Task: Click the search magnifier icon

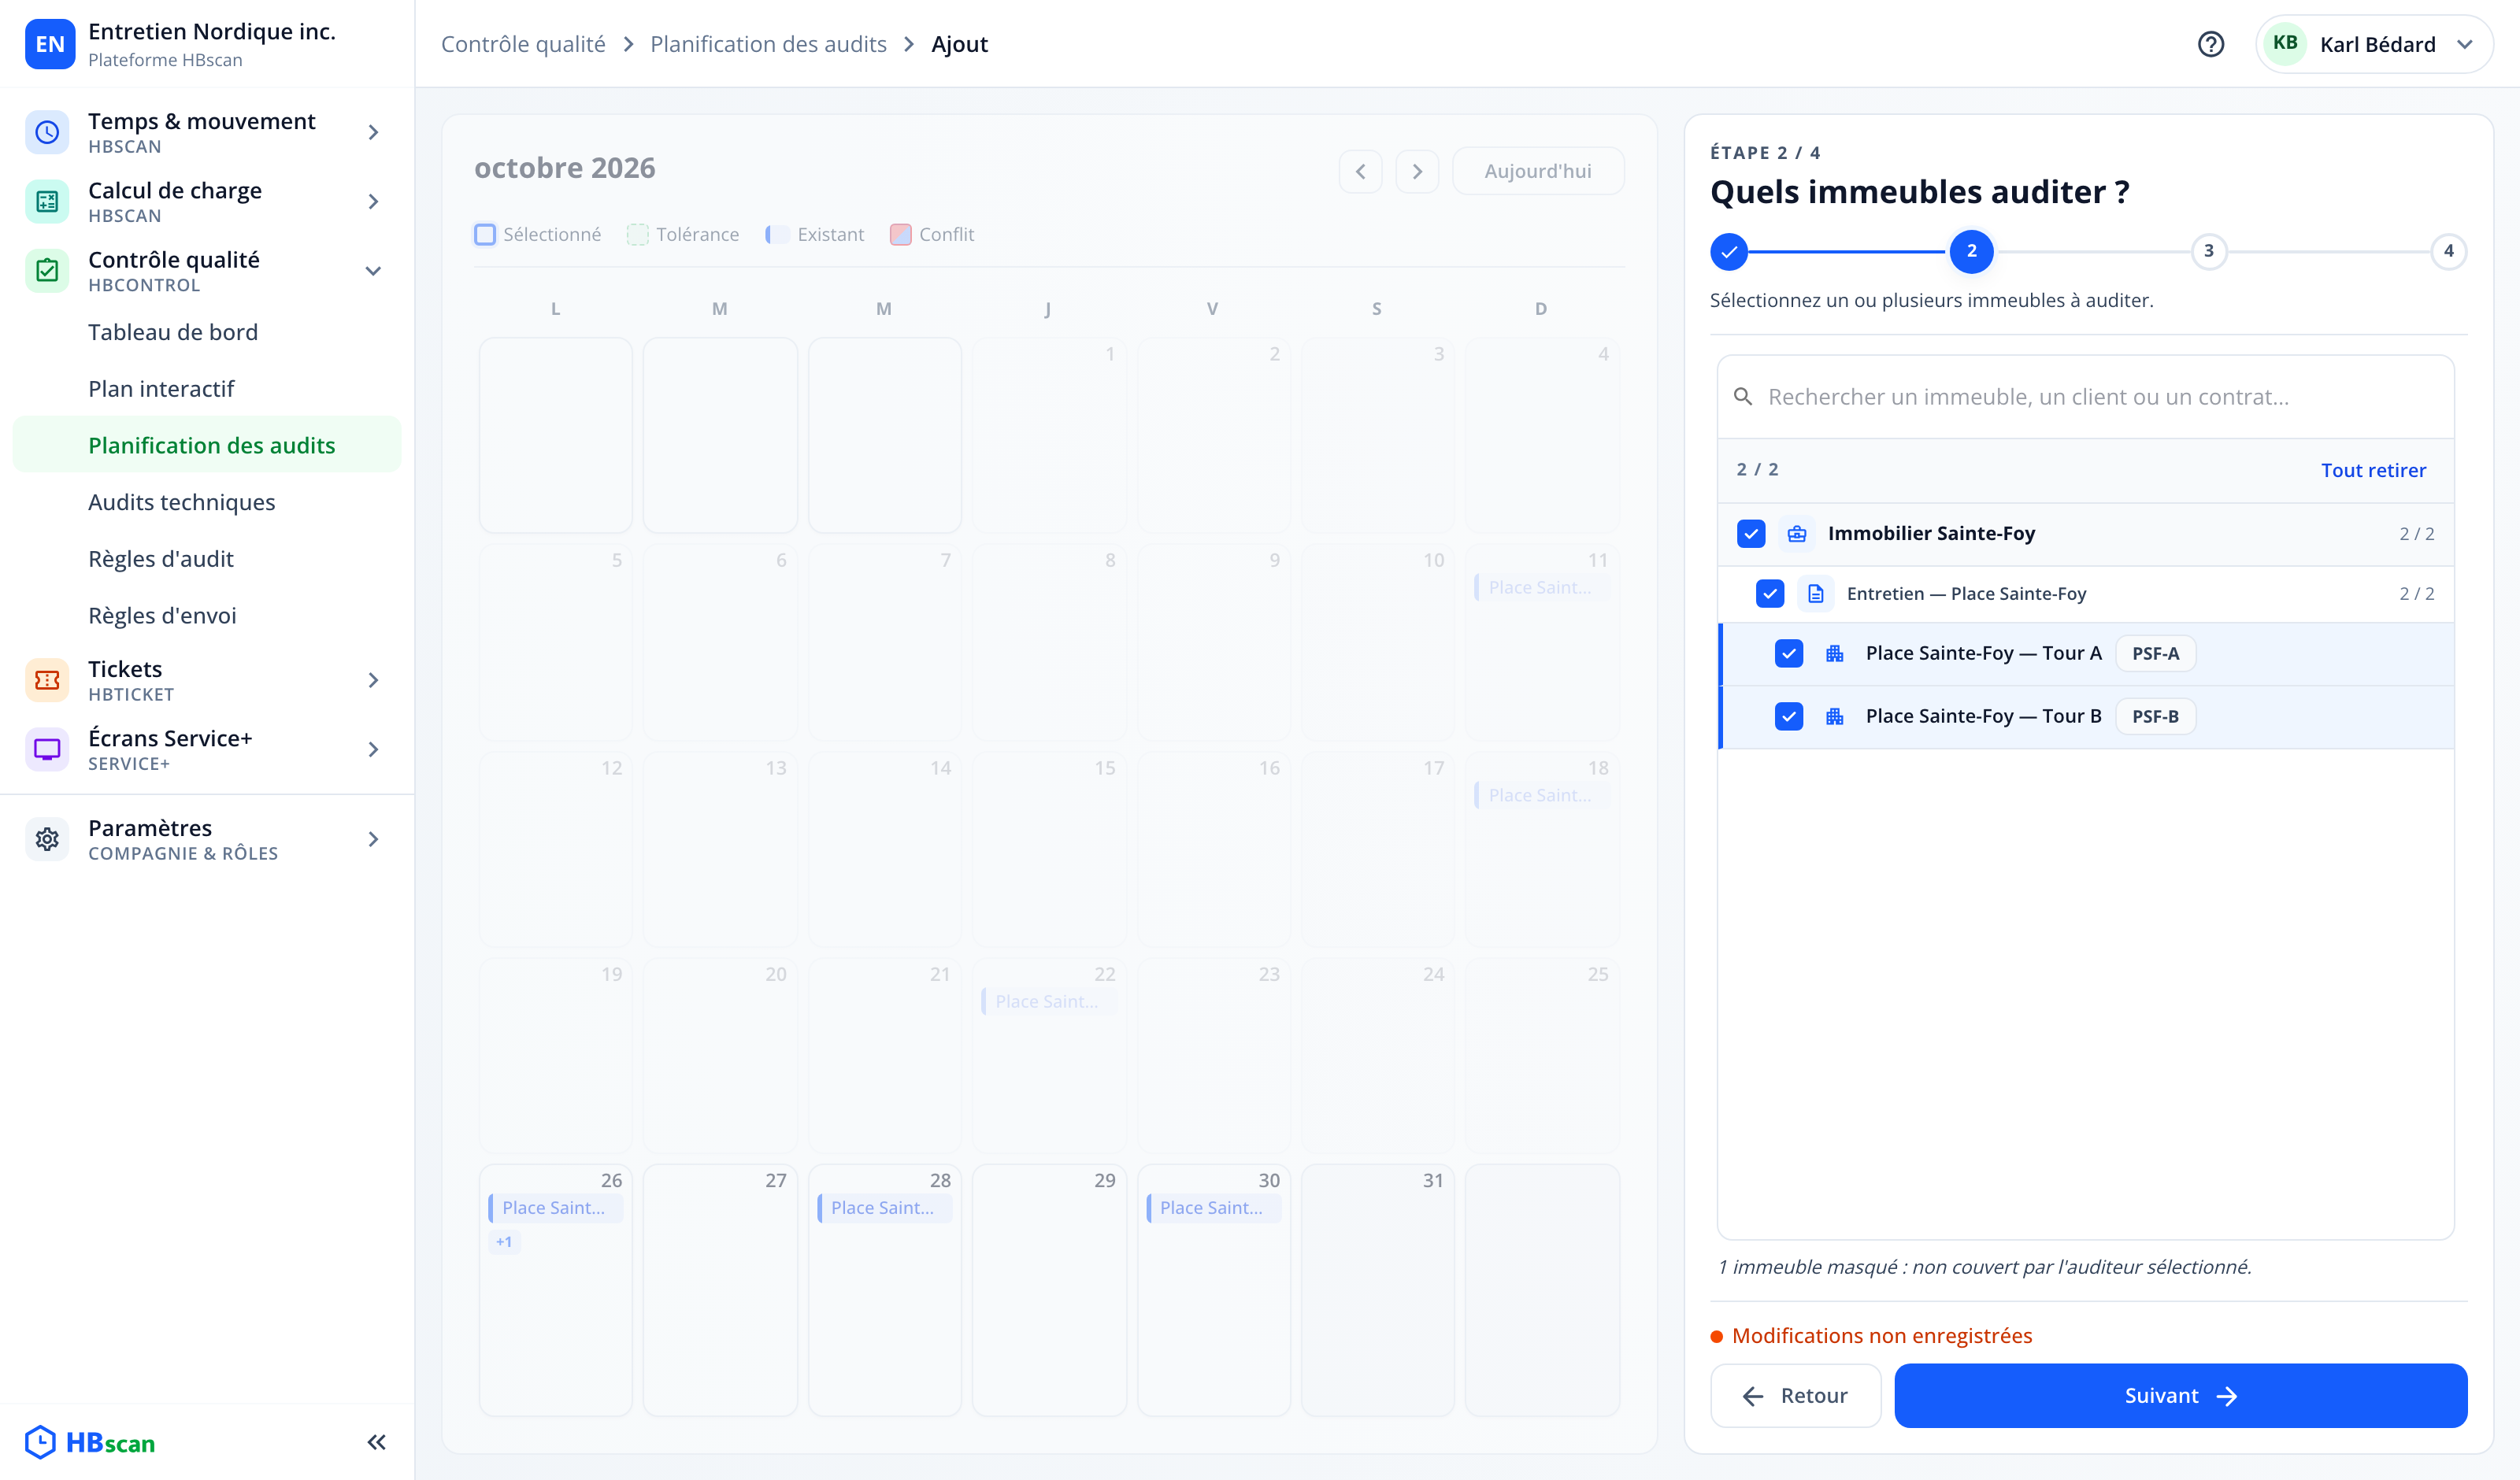Action: pos(1743,397)
